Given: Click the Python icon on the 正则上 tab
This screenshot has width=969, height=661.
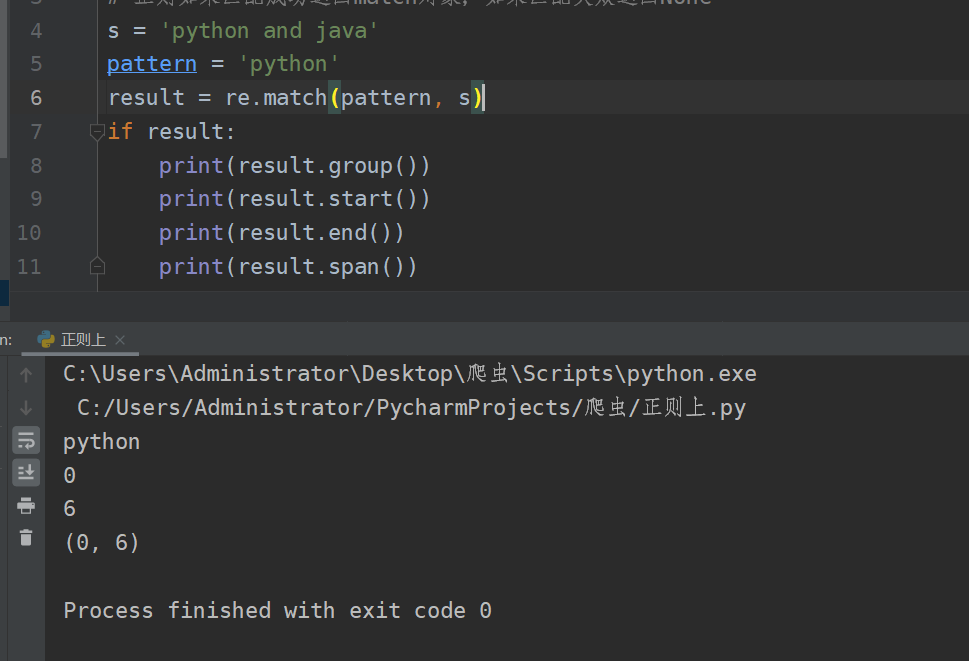Looking at the screenshot, I should [x=46, y=339].
